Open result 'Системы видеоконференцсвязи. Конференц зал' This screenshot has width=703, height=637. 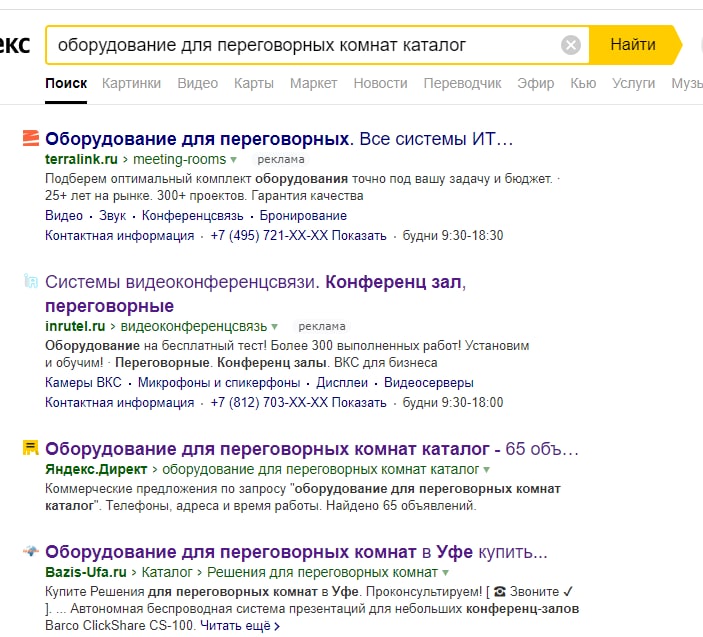point(256,294)
